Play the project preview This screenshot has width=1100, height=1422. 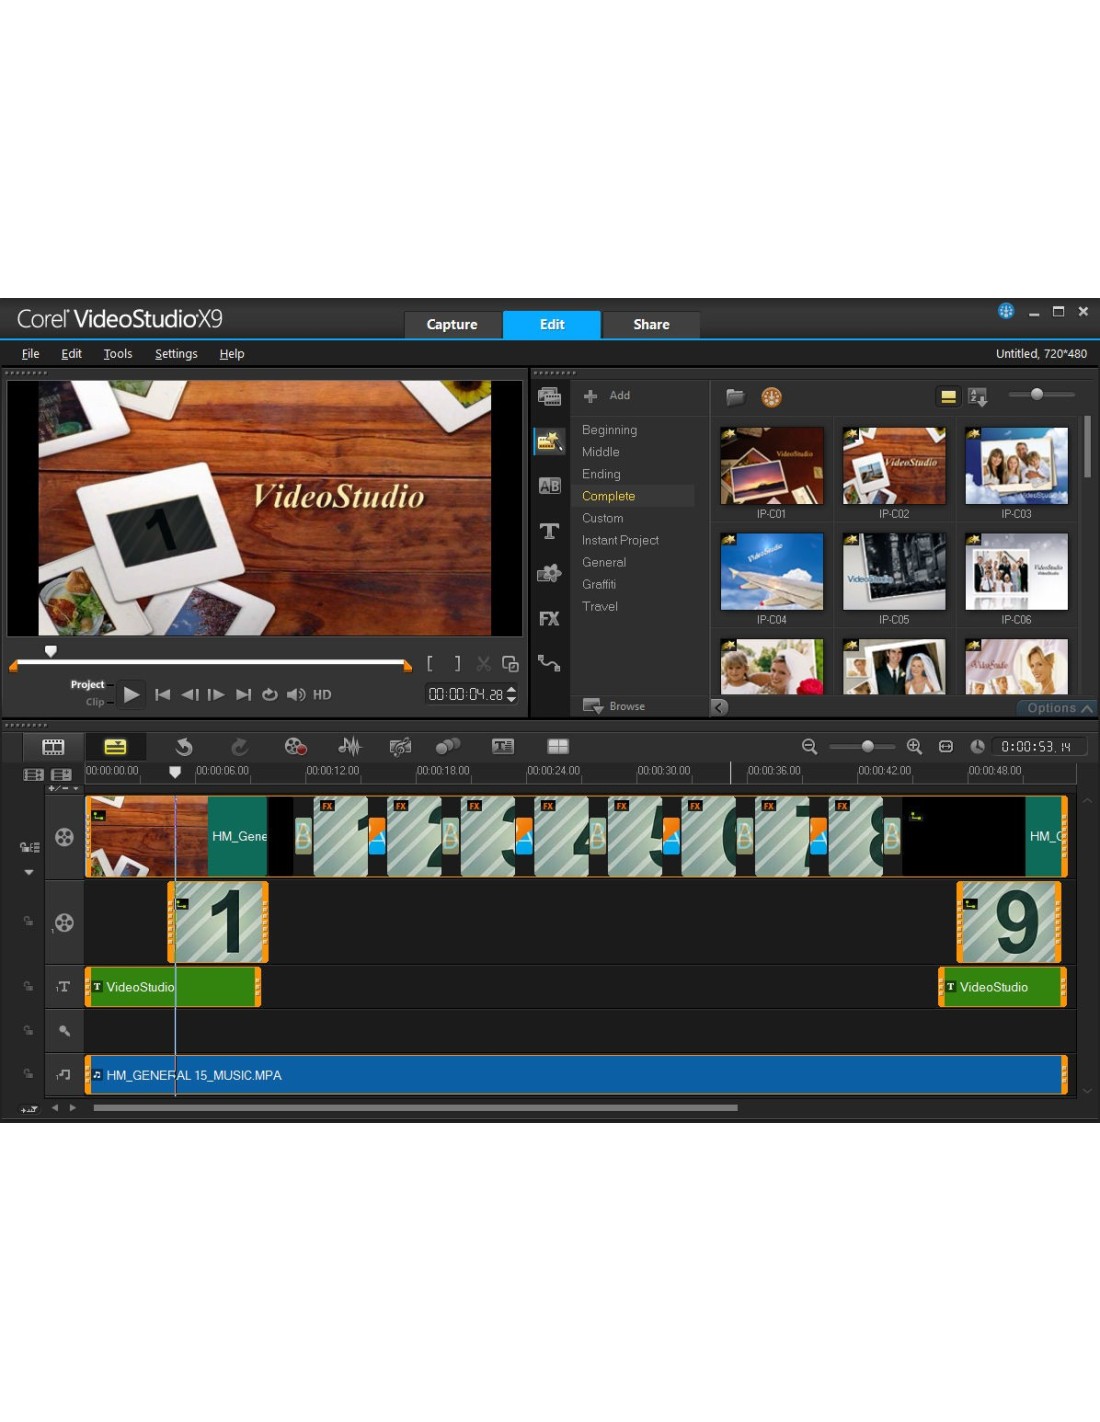(x=131, y=694)
